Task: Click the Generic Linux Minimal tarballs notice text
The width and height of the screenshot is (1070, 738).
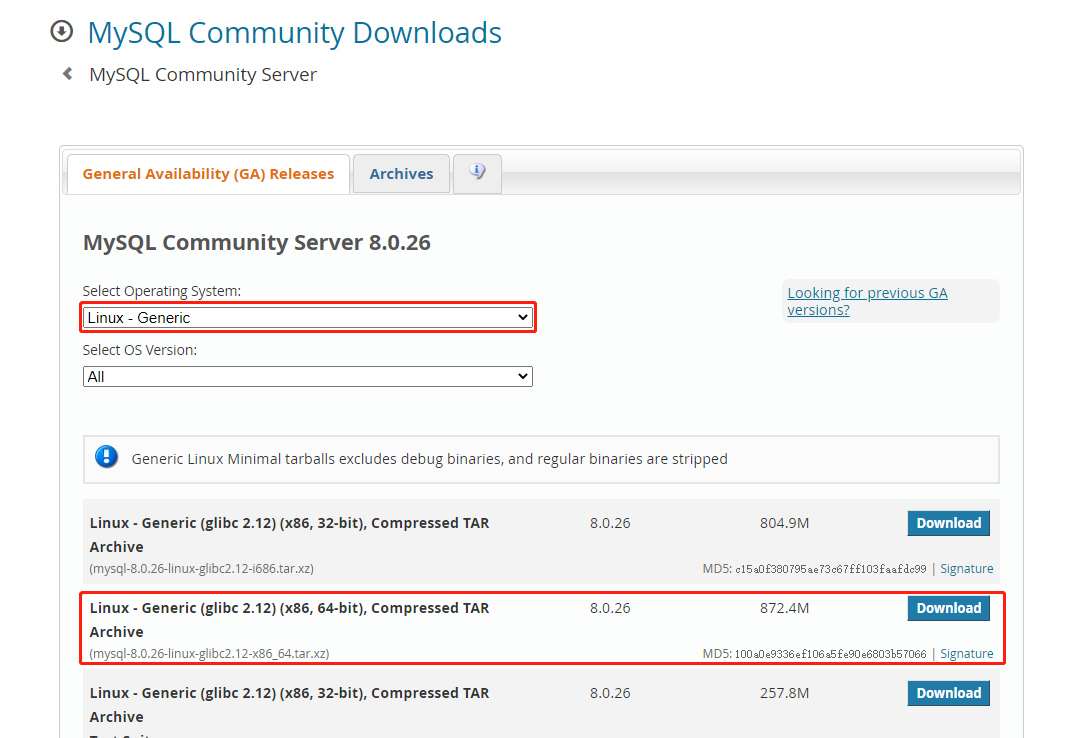Action: [x=429, y=459]
